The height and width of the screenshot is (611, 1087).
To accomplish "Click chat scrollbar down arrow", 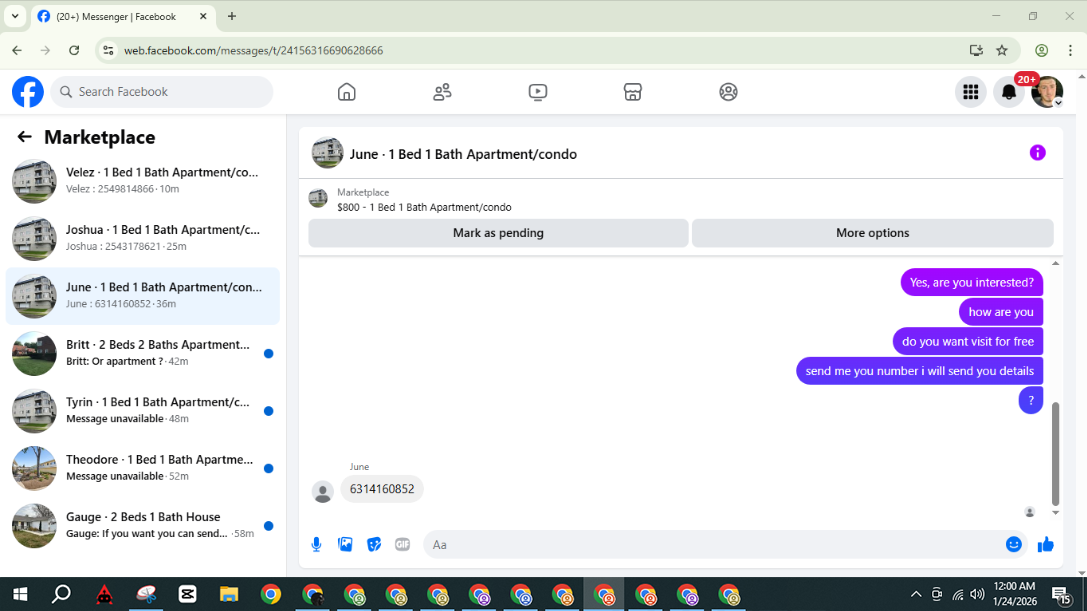I will pos(1055,513).
